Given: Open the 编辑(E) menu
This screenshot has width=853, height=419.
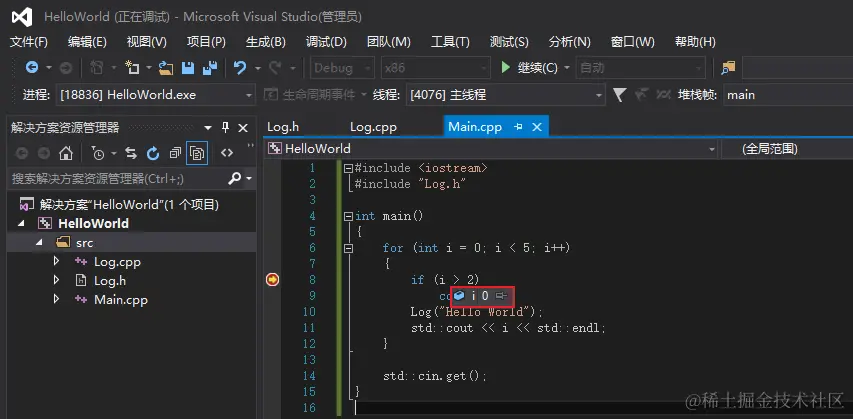Looking at the screenshot, I should [x=87, y=42].
